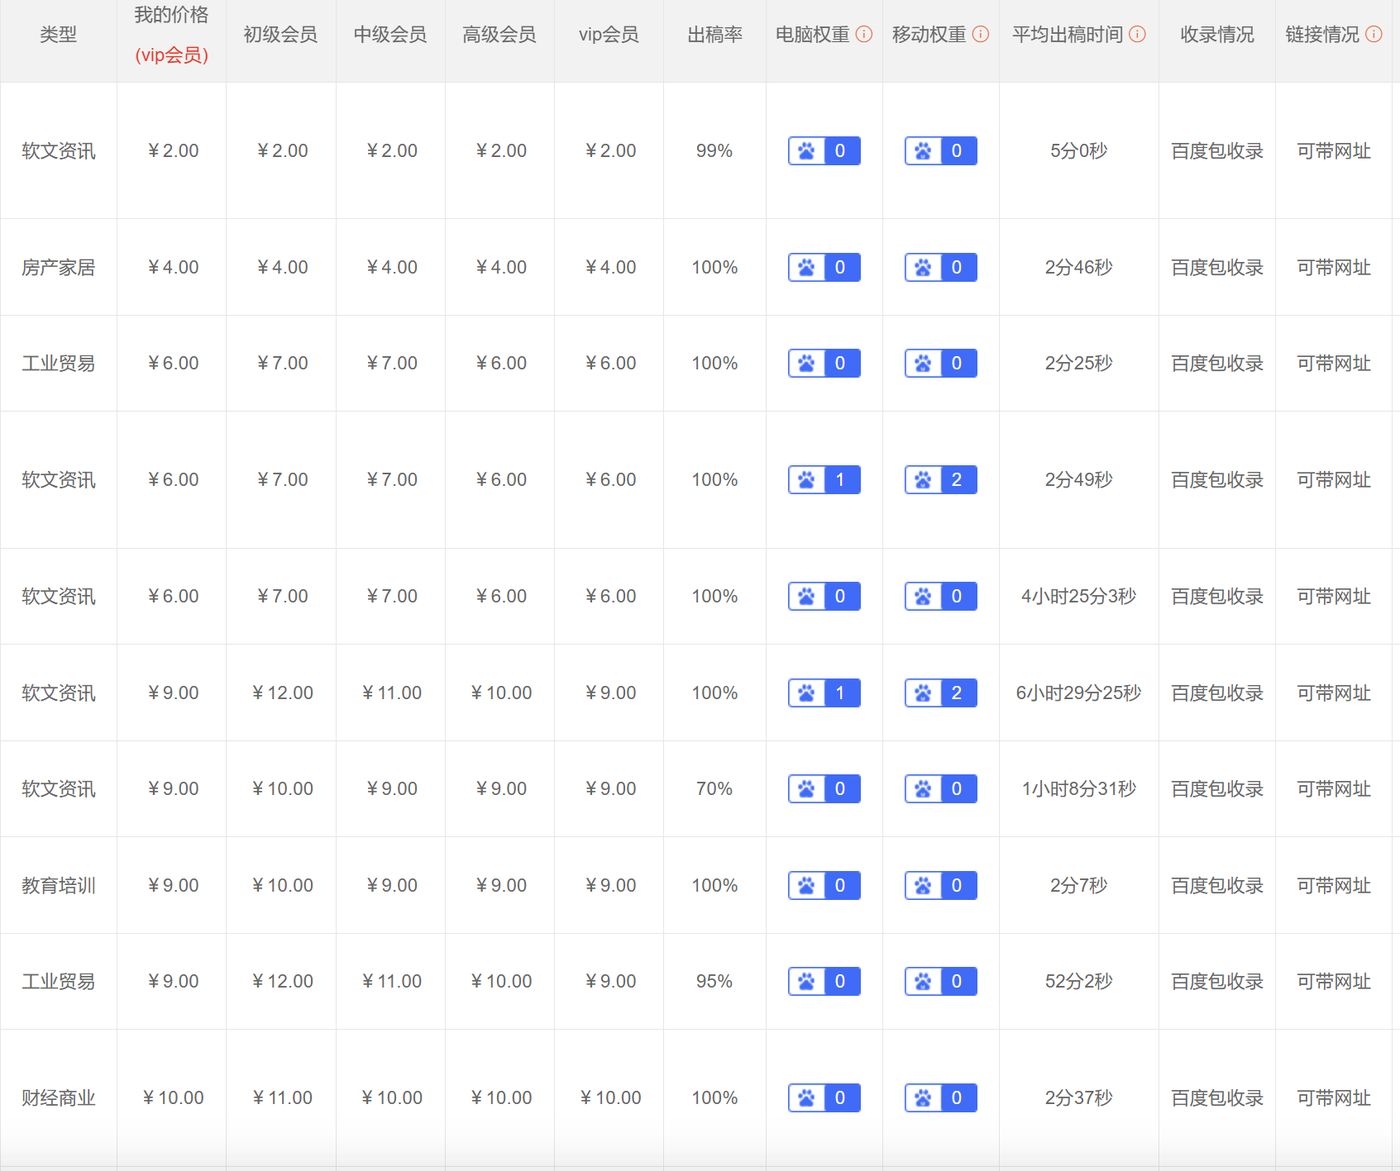Click the 收录情况 column header
Viewport: 1400px width, 1171px height.
(x=1217, y=35)
